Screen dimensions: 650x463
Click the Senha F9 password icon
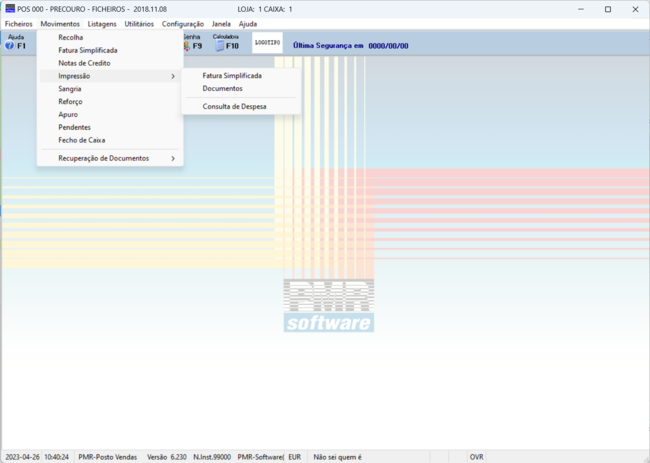(192, 43)
